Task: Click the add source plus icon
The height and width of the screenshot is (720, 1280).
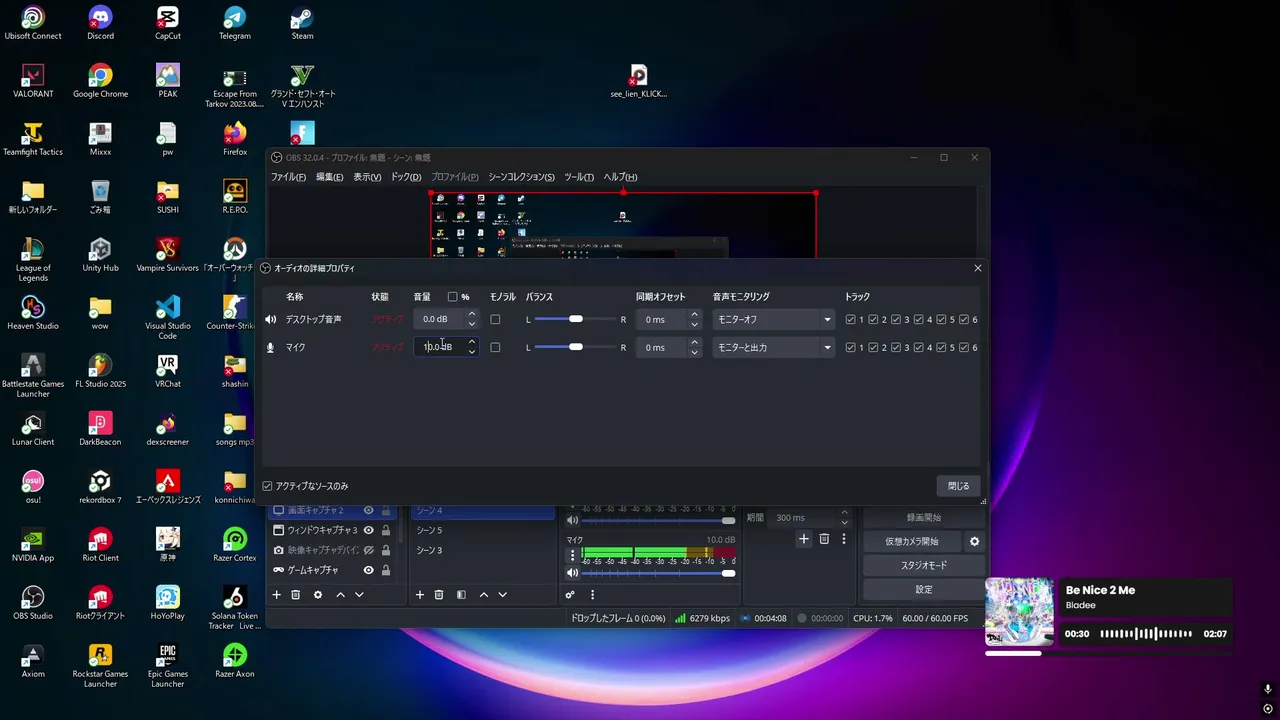Action: point(277,595)
